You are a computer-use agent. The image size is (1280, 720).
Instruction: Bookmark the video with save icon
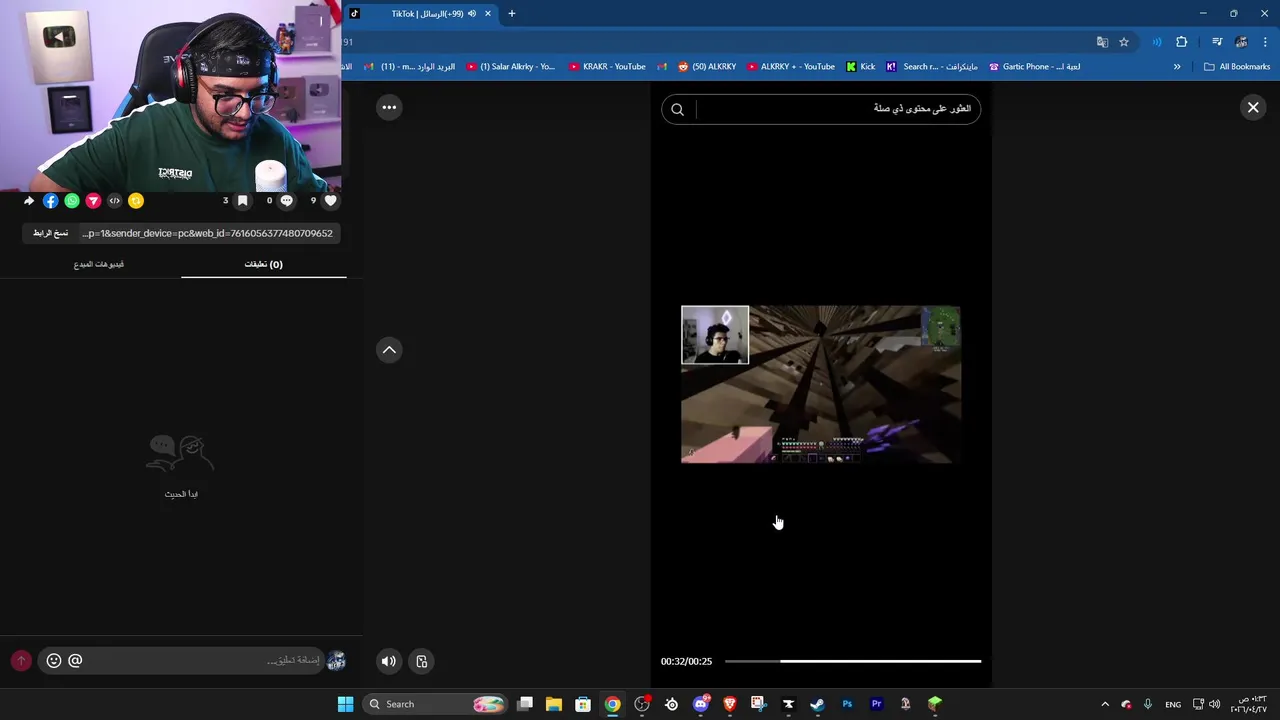click(x=242, y=201)
